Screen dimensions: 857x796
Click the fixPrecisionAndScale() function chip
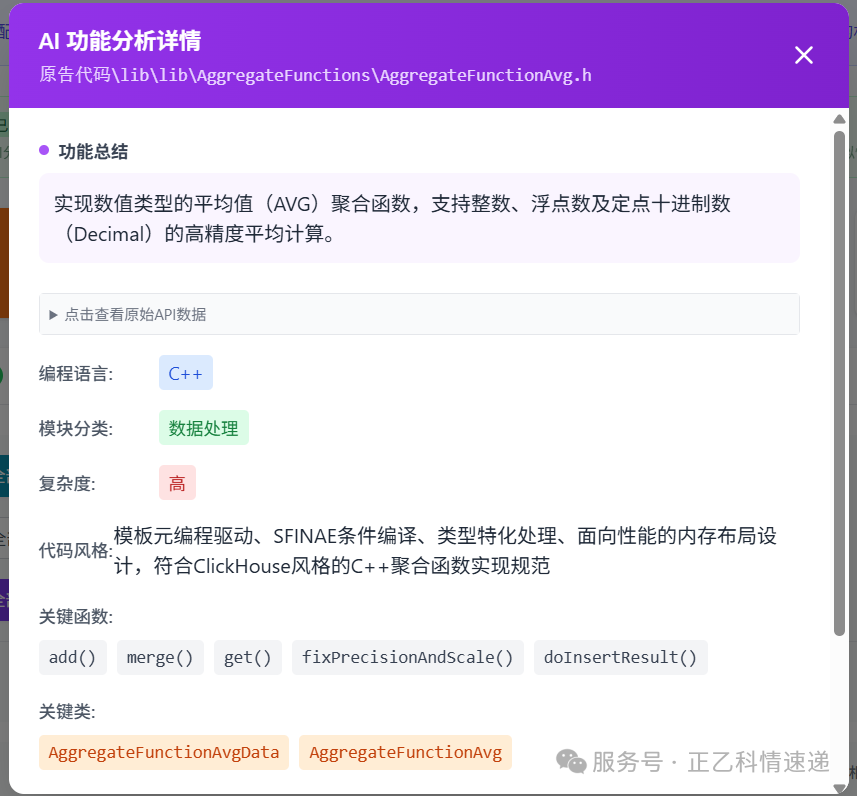(407, 658)
